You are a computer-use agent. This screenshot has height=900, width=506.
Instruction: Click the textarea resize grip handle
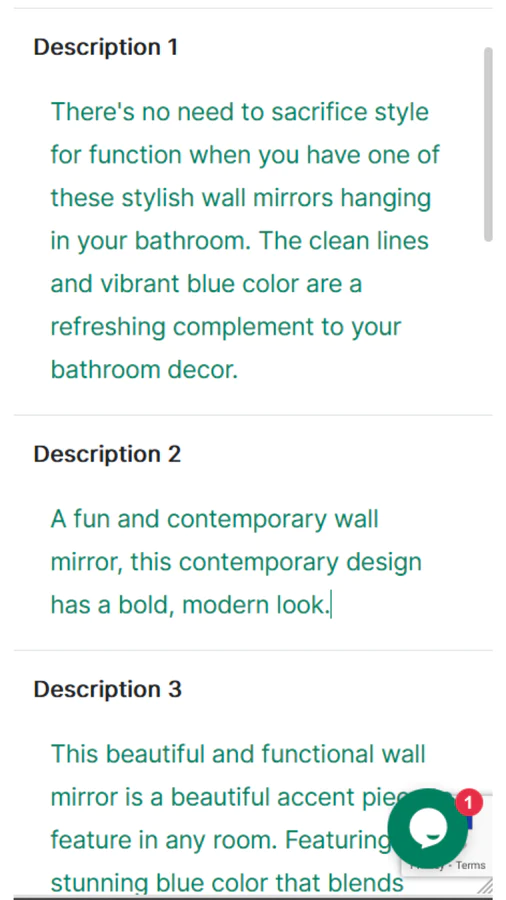tap(485, 886)
